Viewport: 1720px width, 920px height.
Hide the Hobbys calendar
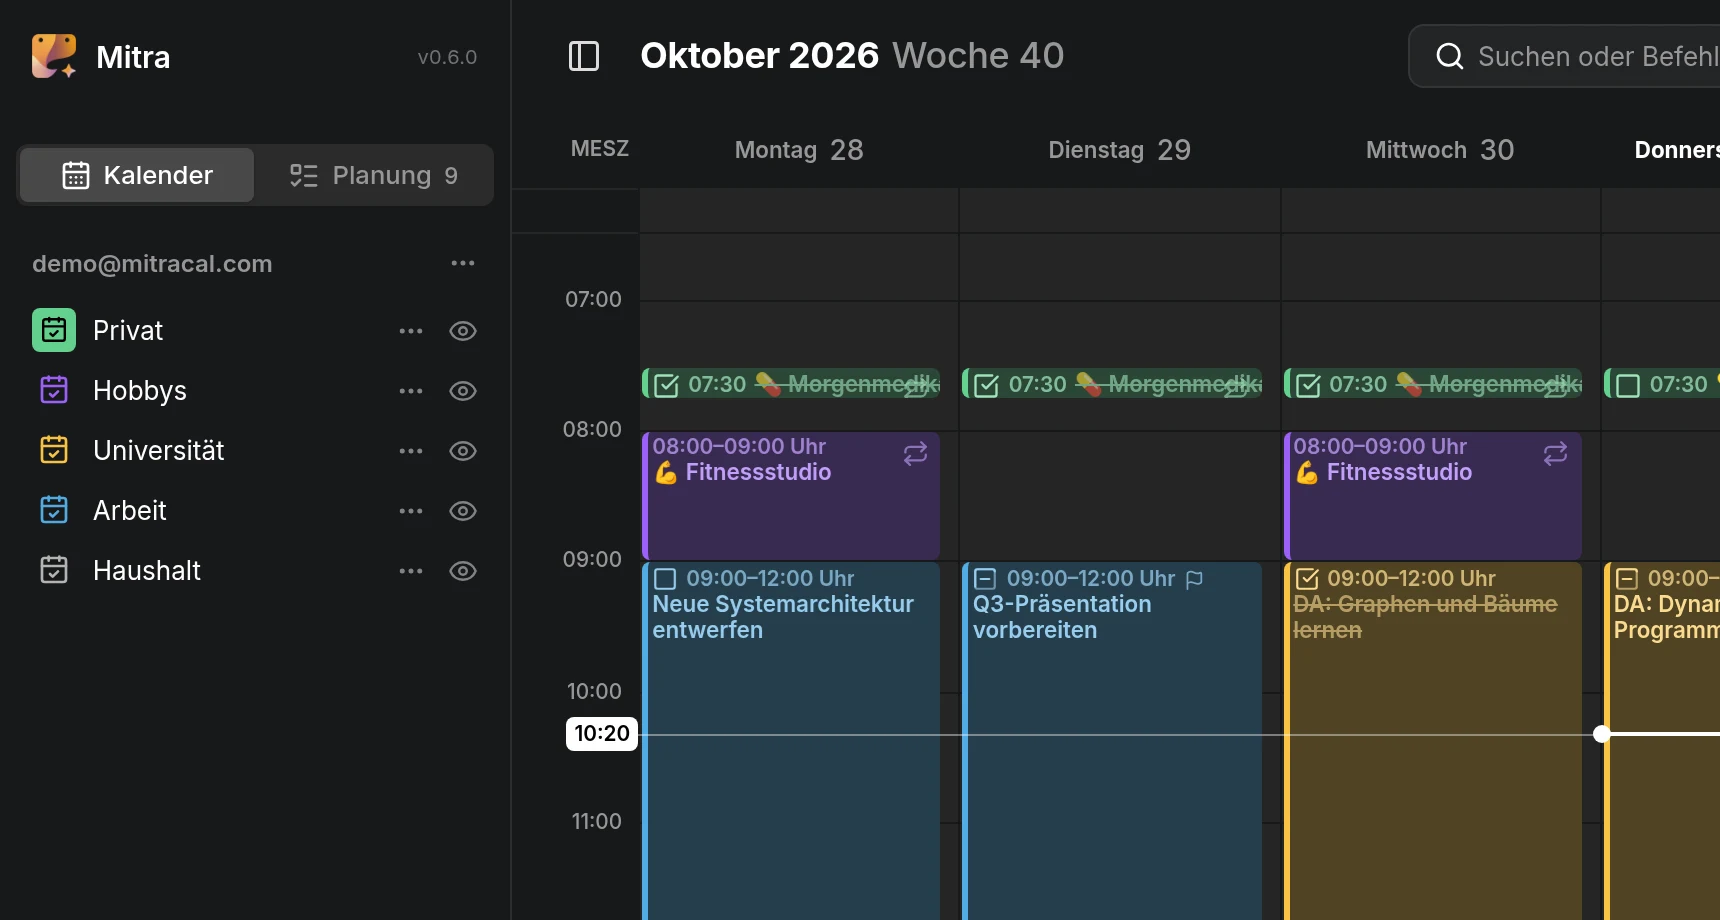[x=462, y=391]
